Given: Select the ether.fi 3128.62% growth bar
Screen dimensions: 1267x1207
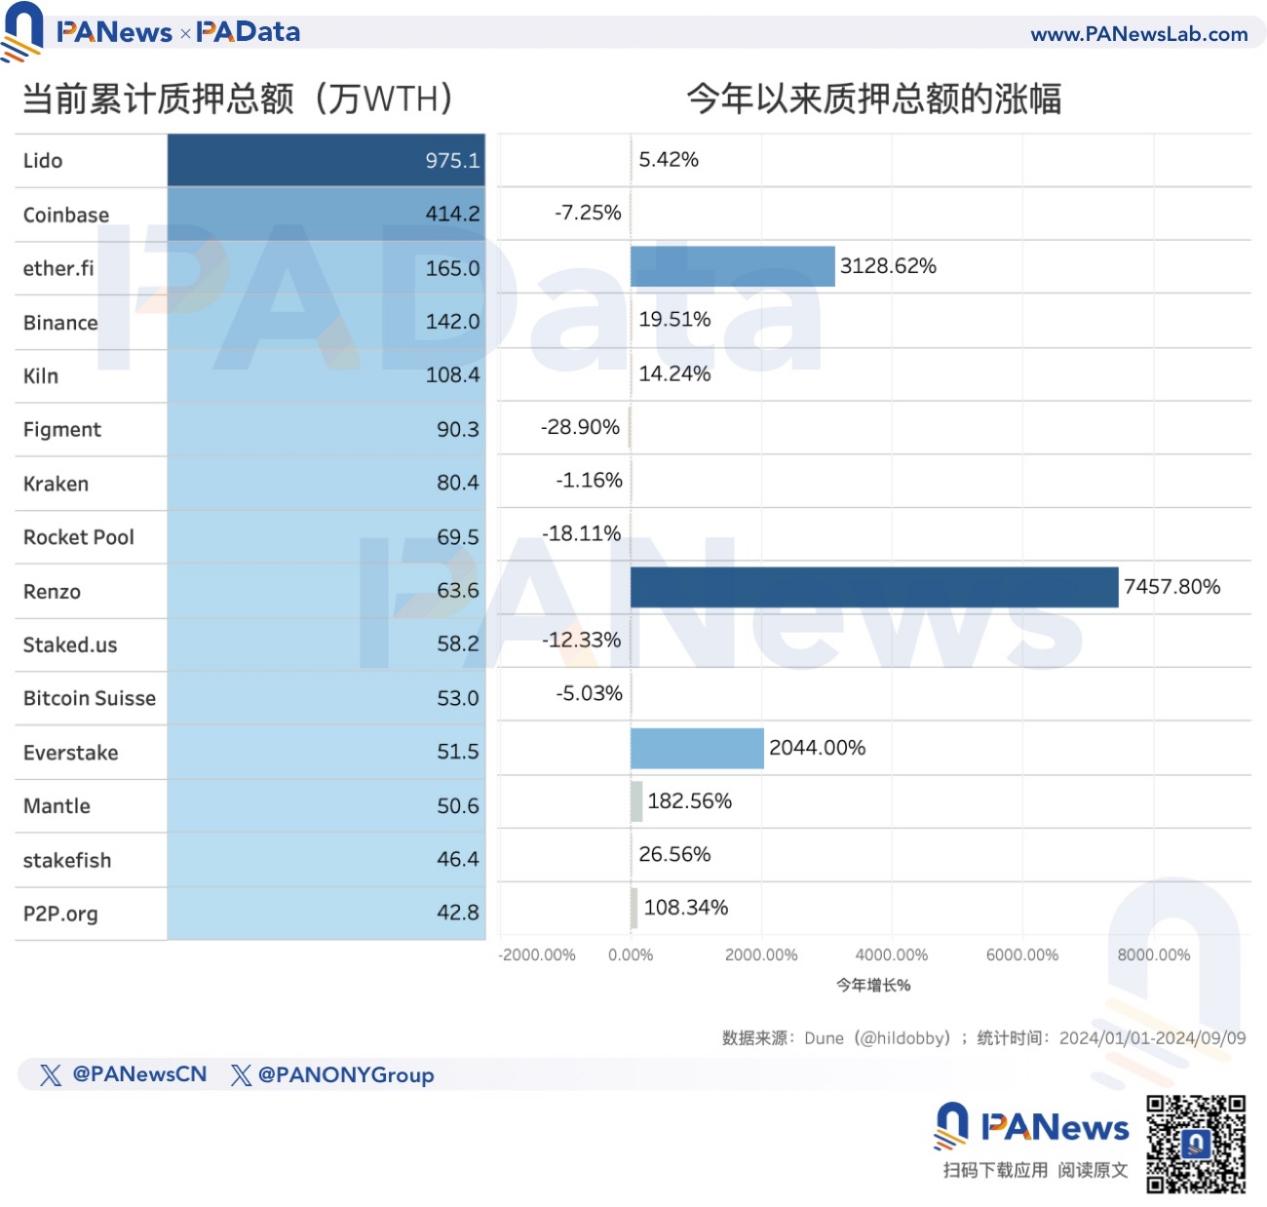Looking at the screenshot, I should 732,266.
